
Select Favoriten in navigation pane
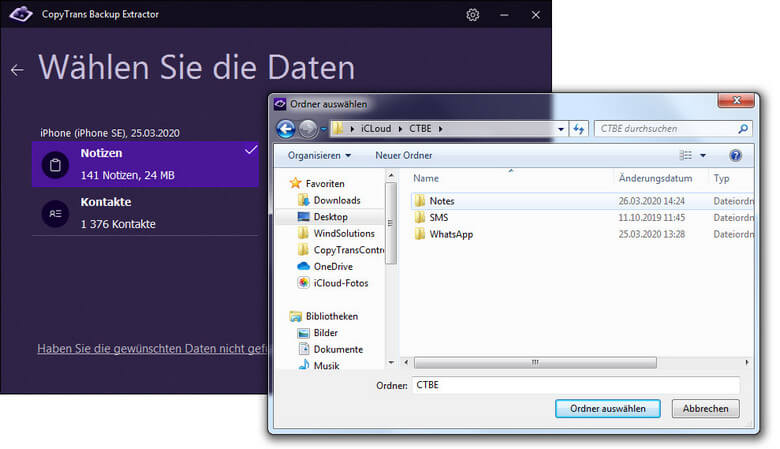click(325, 184)
